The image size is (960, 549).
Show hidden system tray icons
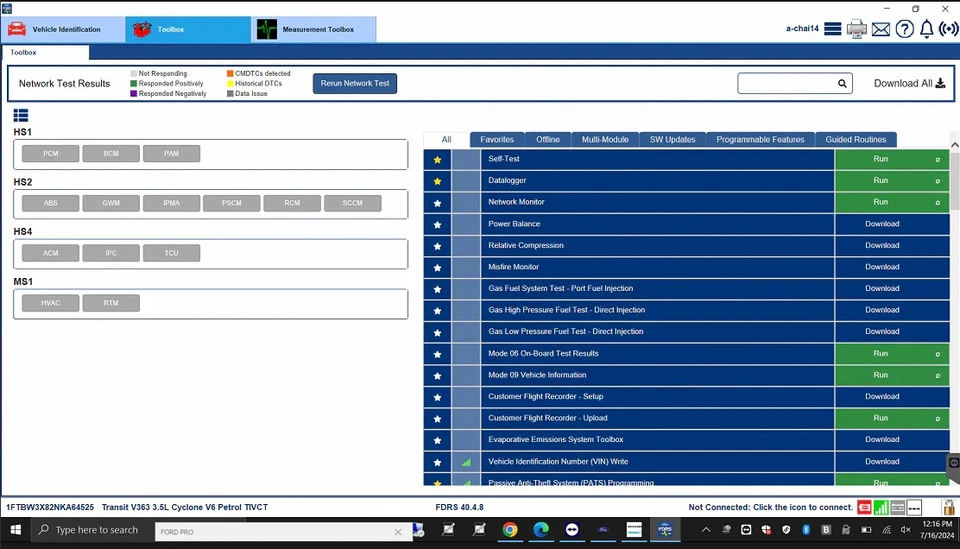coord(706,530)
